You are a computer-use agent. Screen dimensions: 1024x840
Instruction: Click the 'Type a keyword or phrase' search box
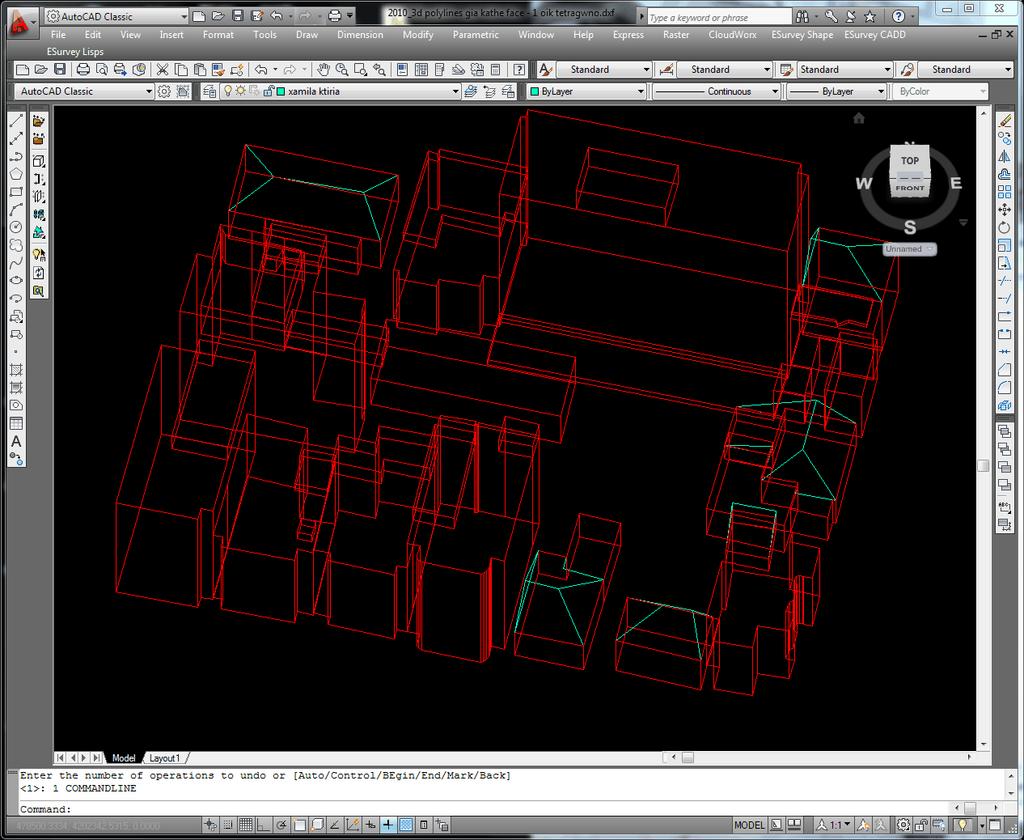point(719,18)
